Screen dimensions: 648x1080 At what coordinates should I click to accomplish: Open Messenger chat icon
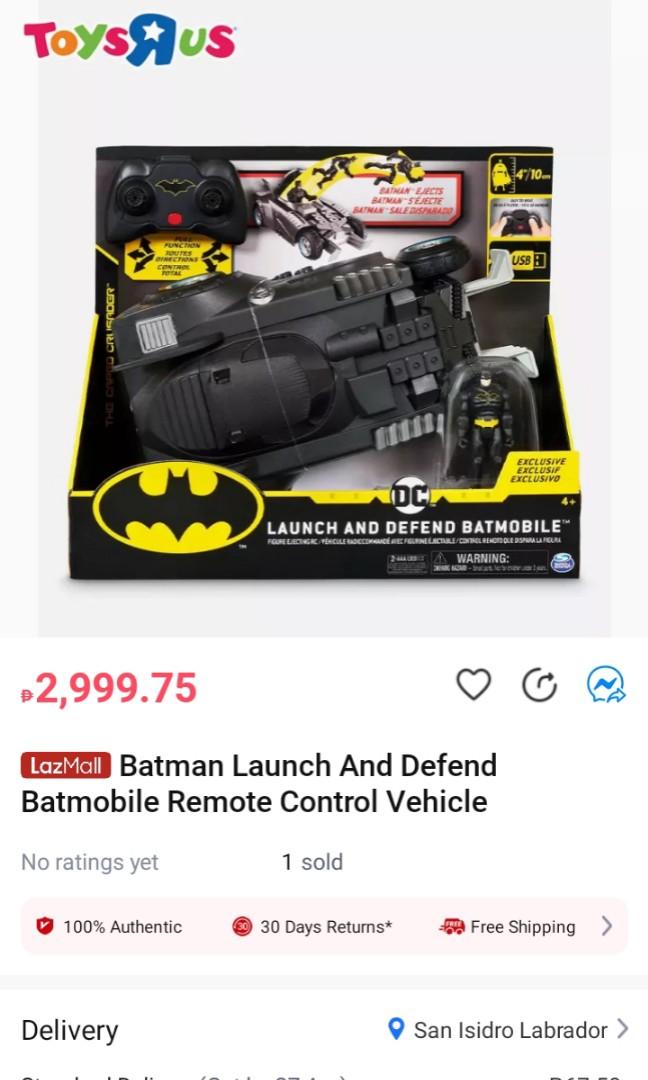click(x=606, y=685)
